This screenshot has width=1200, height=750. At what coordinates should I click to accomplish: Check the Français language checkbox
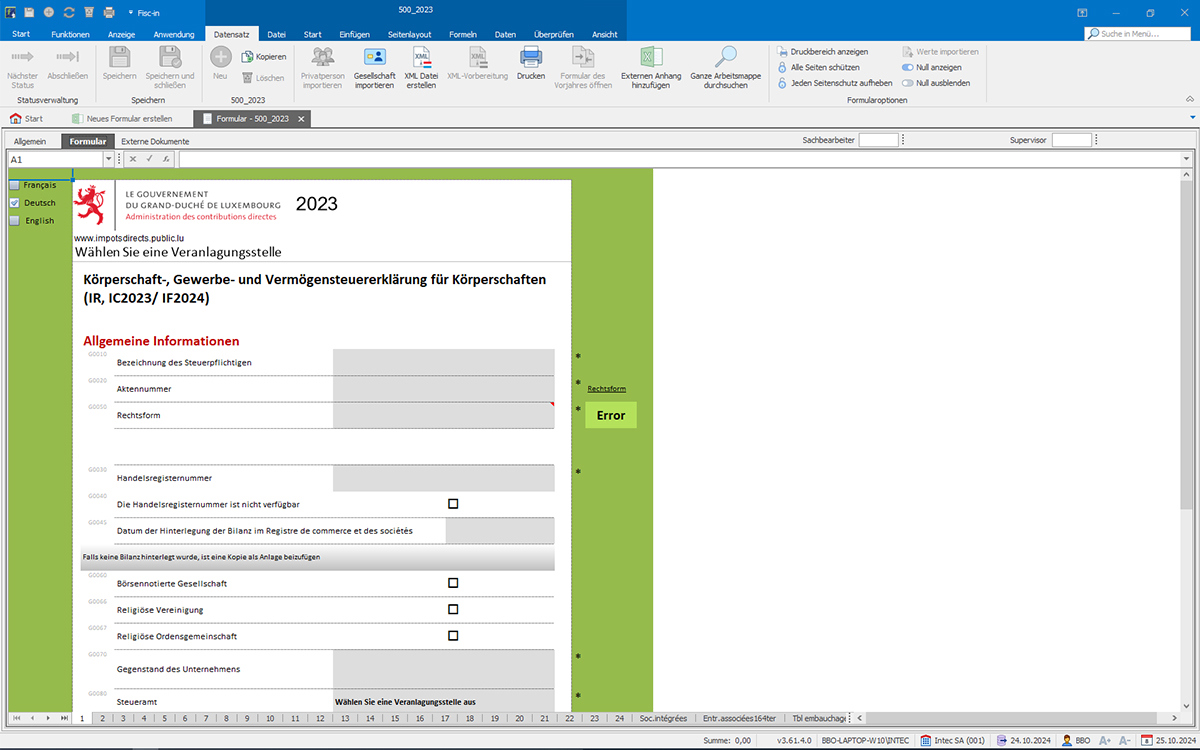[14, 185]
